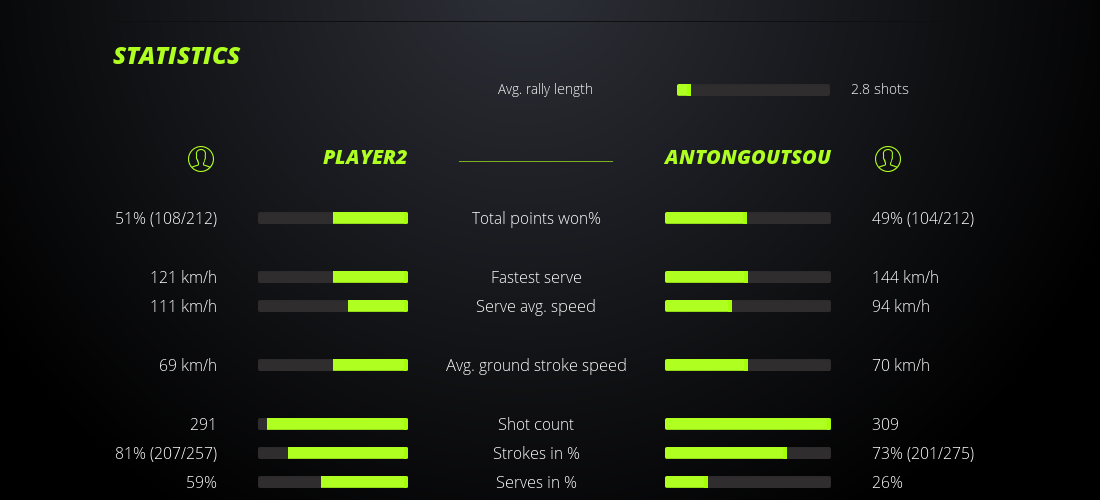Viewport: 1100px width, 500px height.
Task: Click PLAYER2's Avg. ground stroke speed bar
Action: pyautogui.click(x=333, y=365)
